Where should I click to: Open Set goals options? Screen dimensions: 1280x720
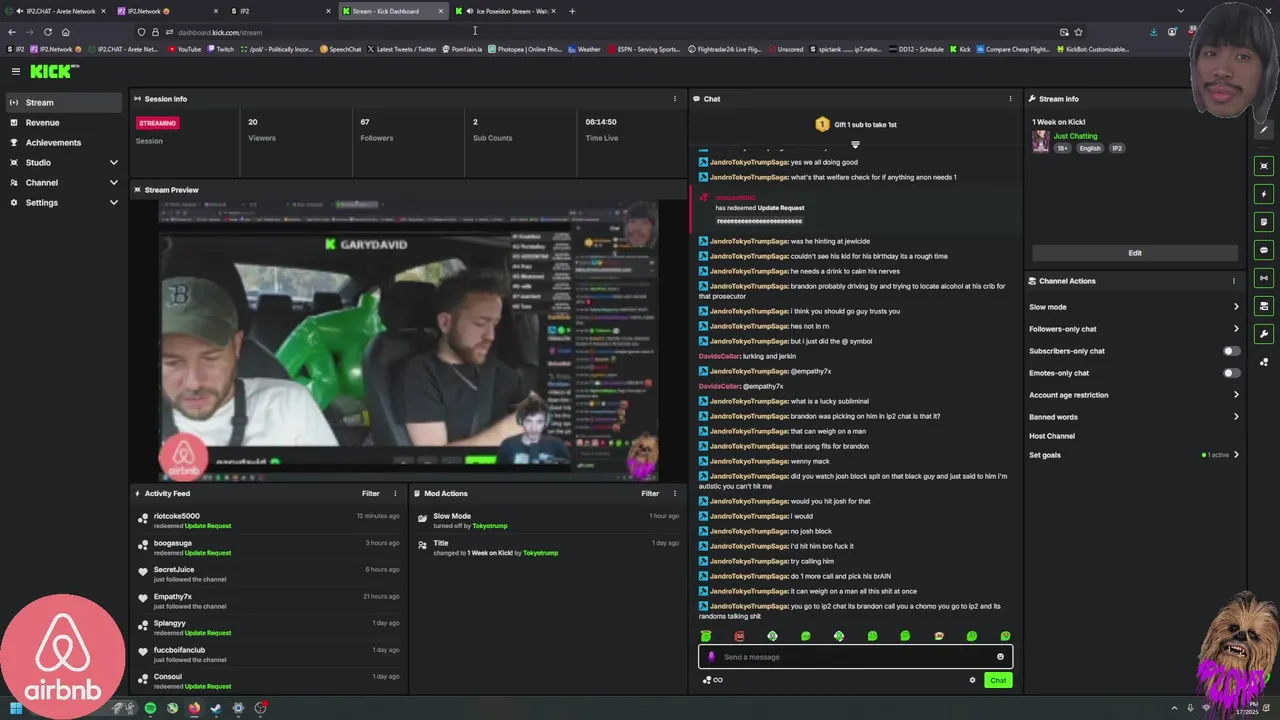coord(1134,455)
